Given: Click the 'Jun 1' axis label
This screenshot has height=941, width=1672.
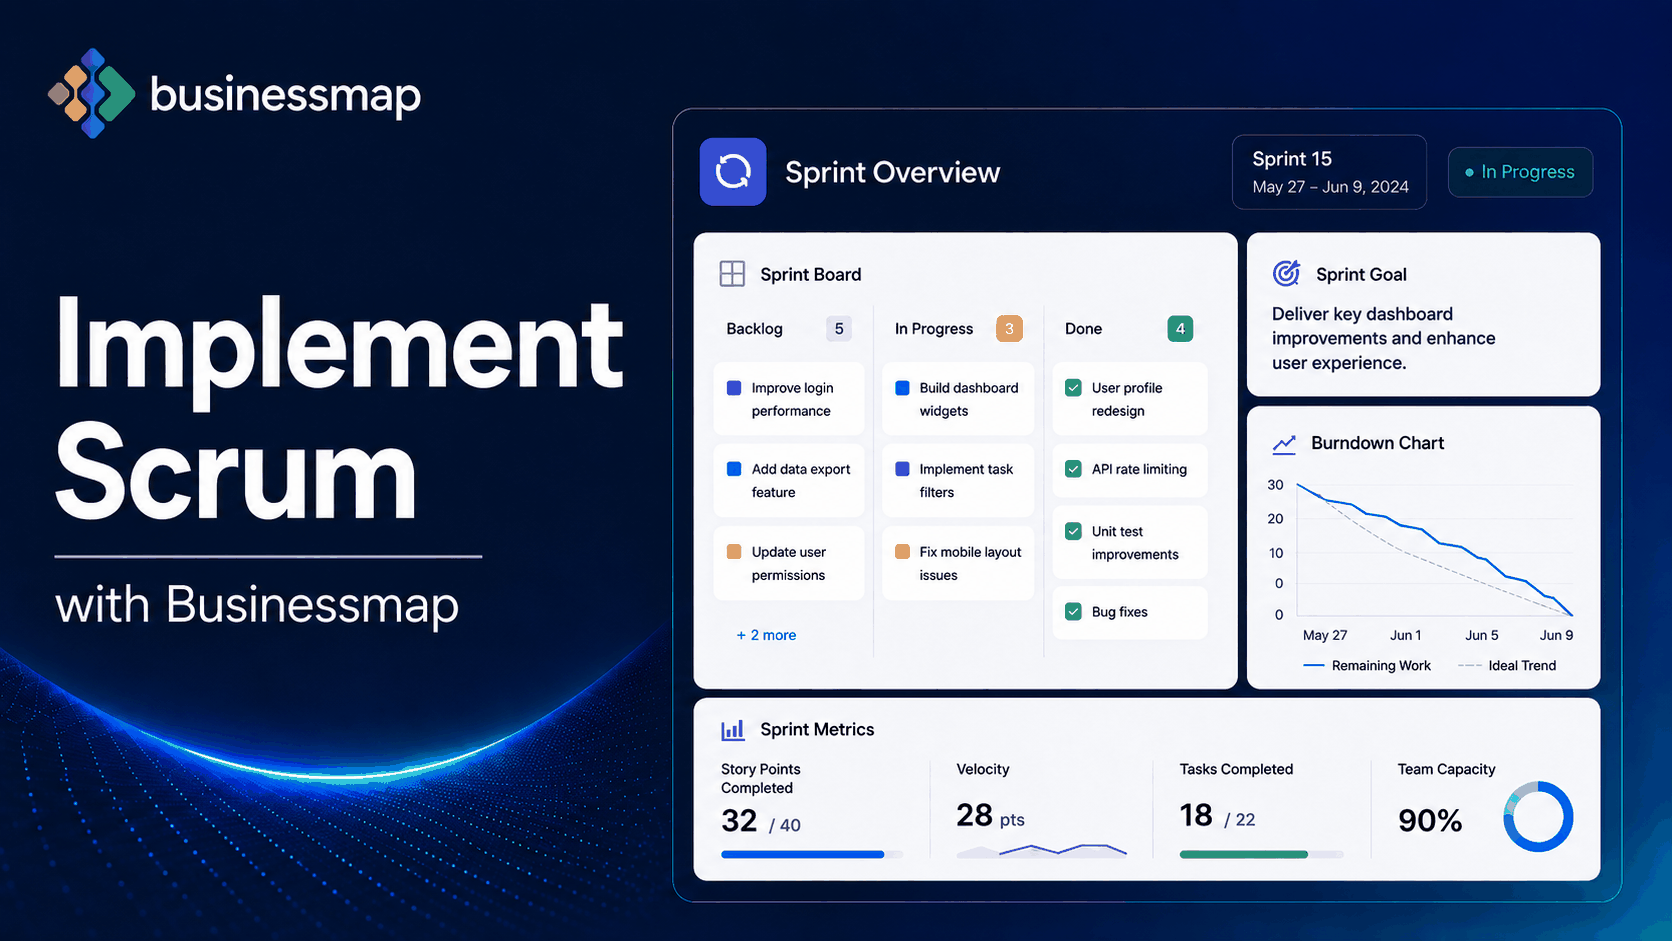Looking at the screenshot, I should coord(1405,635).
